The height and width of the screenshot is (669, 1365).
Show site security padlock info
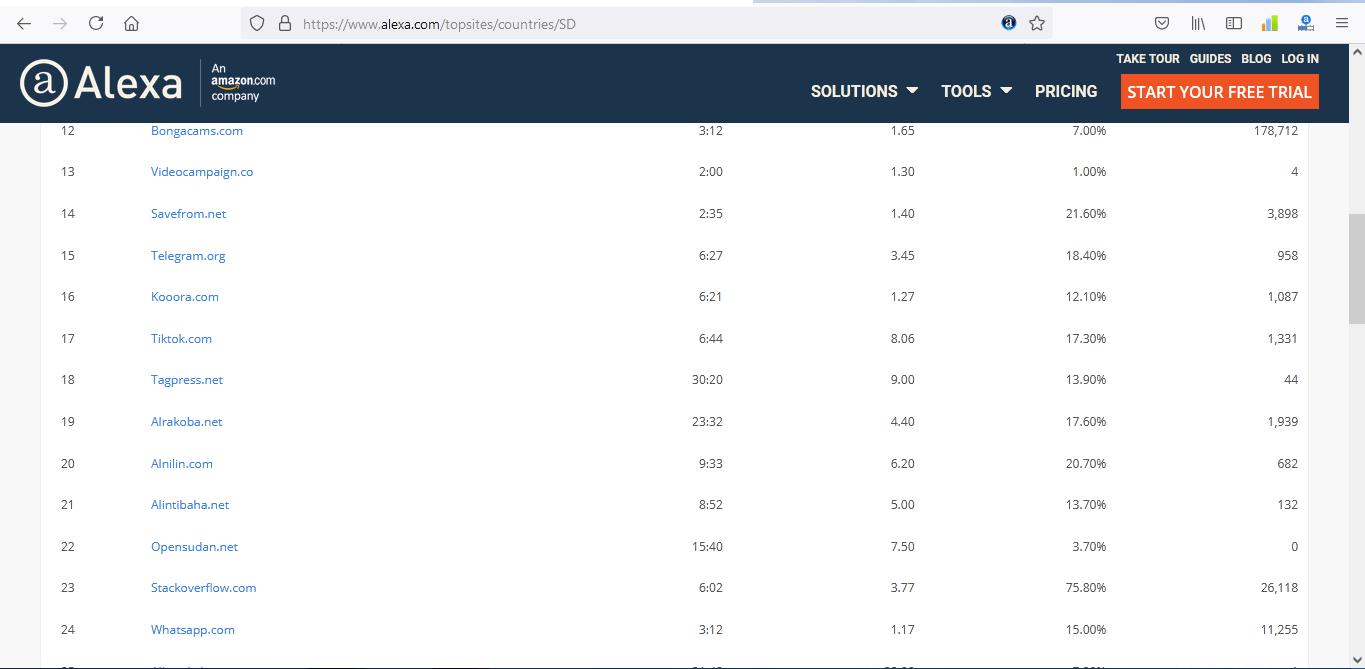284,23
